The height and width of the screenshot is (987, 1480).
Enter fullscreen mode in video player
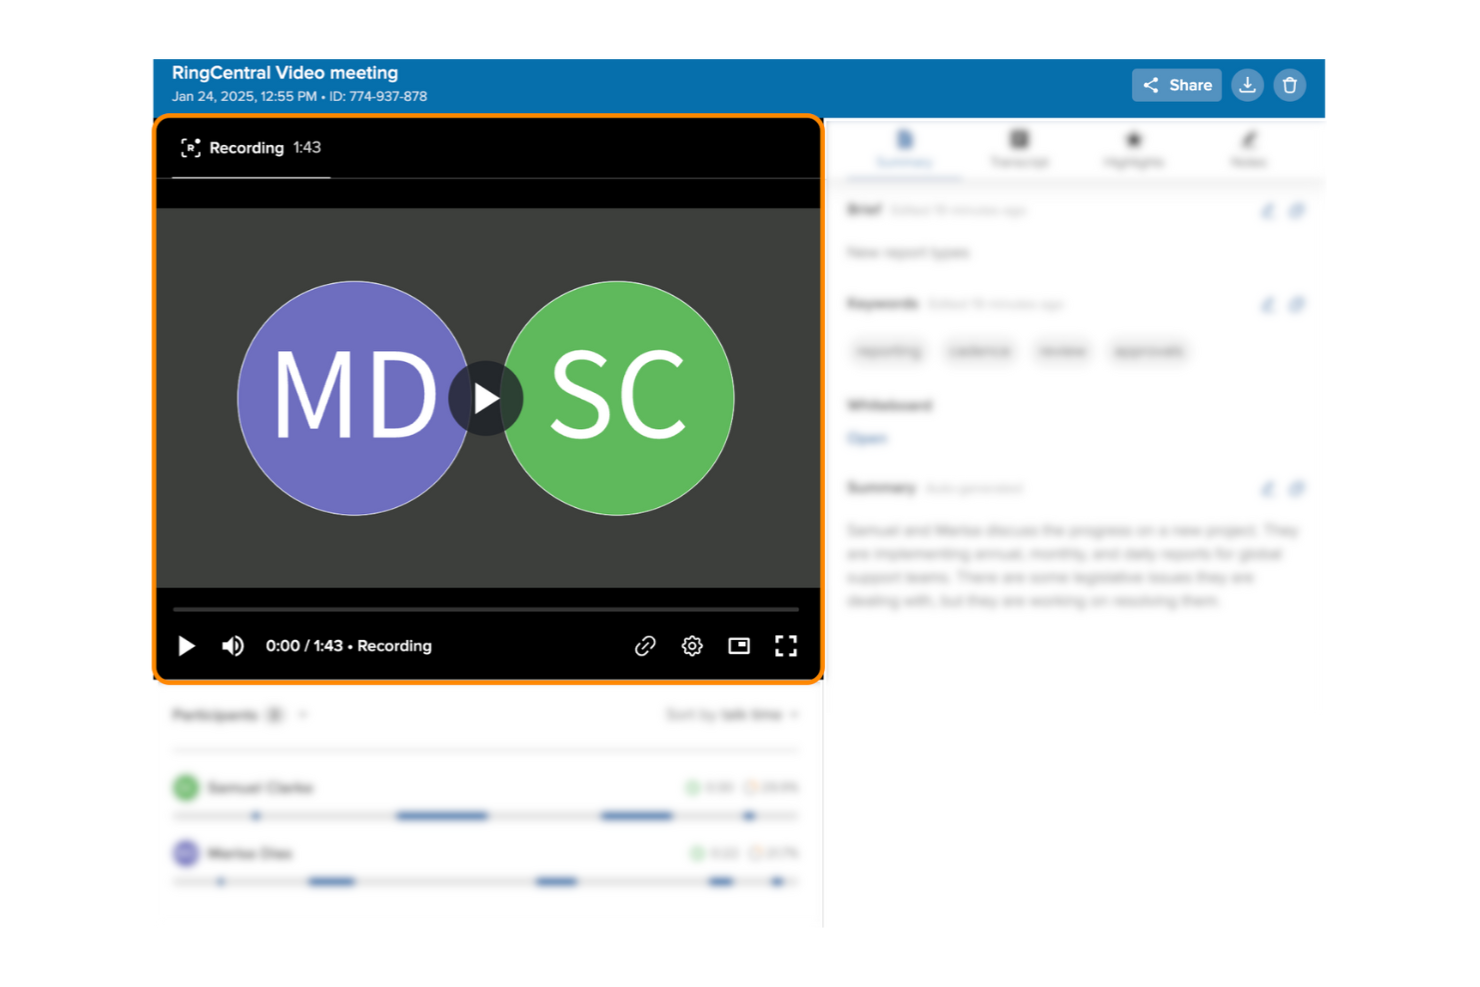click(x=786, y=646)
